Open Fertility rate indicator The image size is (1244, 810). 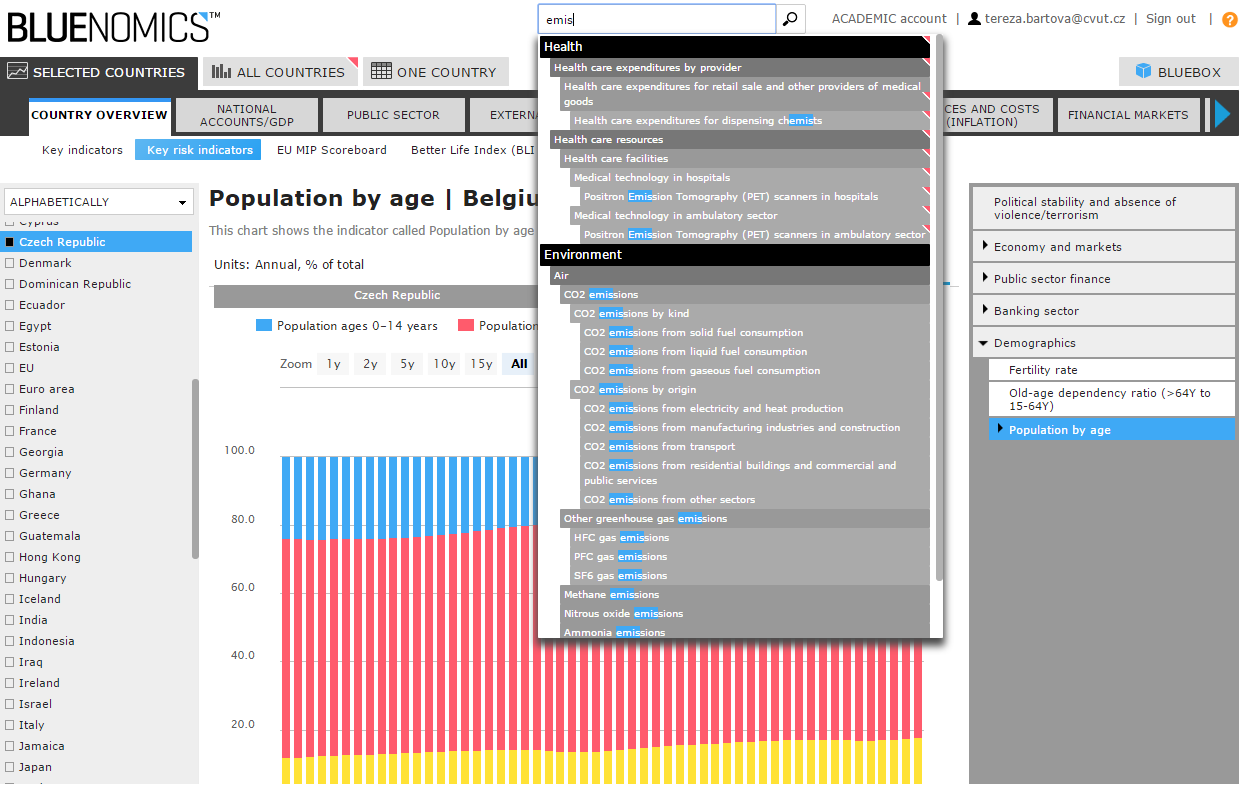(x=1112, y=370)
